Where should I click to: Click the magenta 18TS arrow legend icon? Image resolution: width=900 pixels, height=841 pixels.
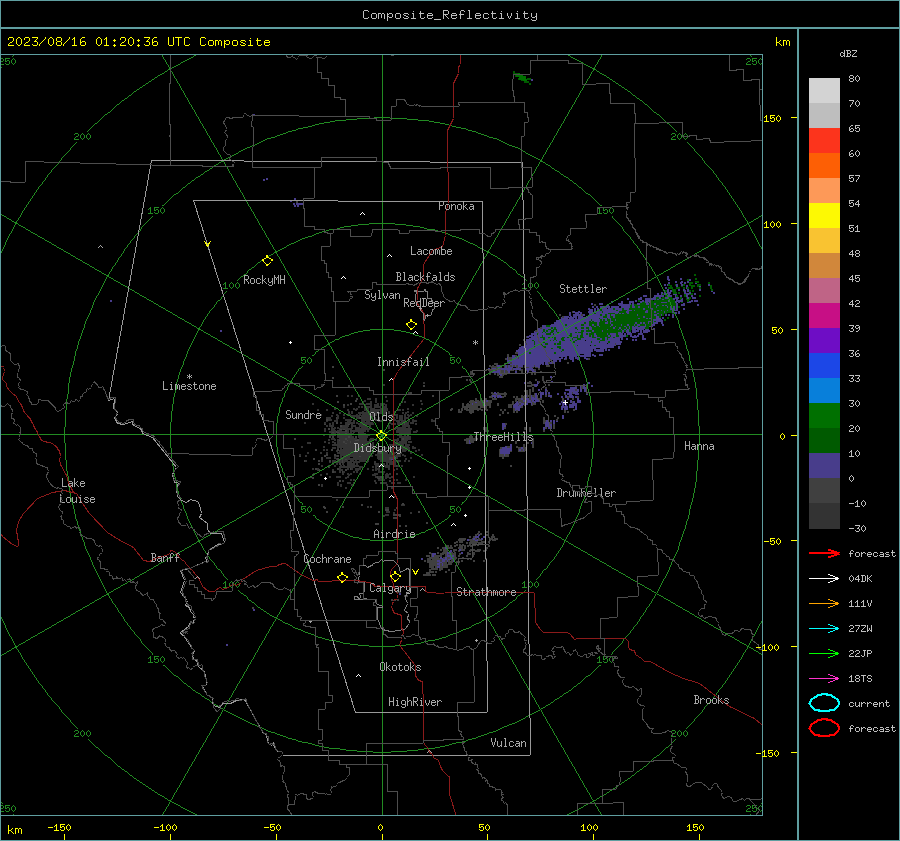click(824, 679)
